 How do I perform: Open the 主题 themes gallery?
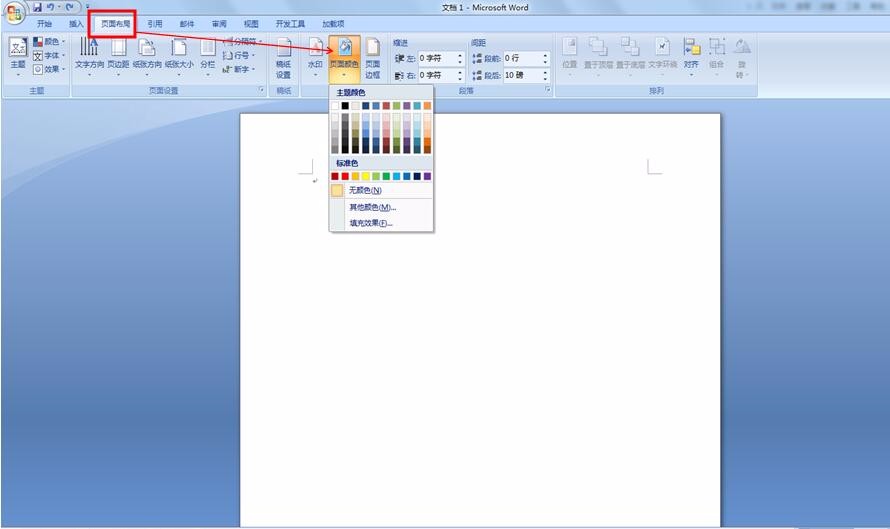[x=18, y=56]
